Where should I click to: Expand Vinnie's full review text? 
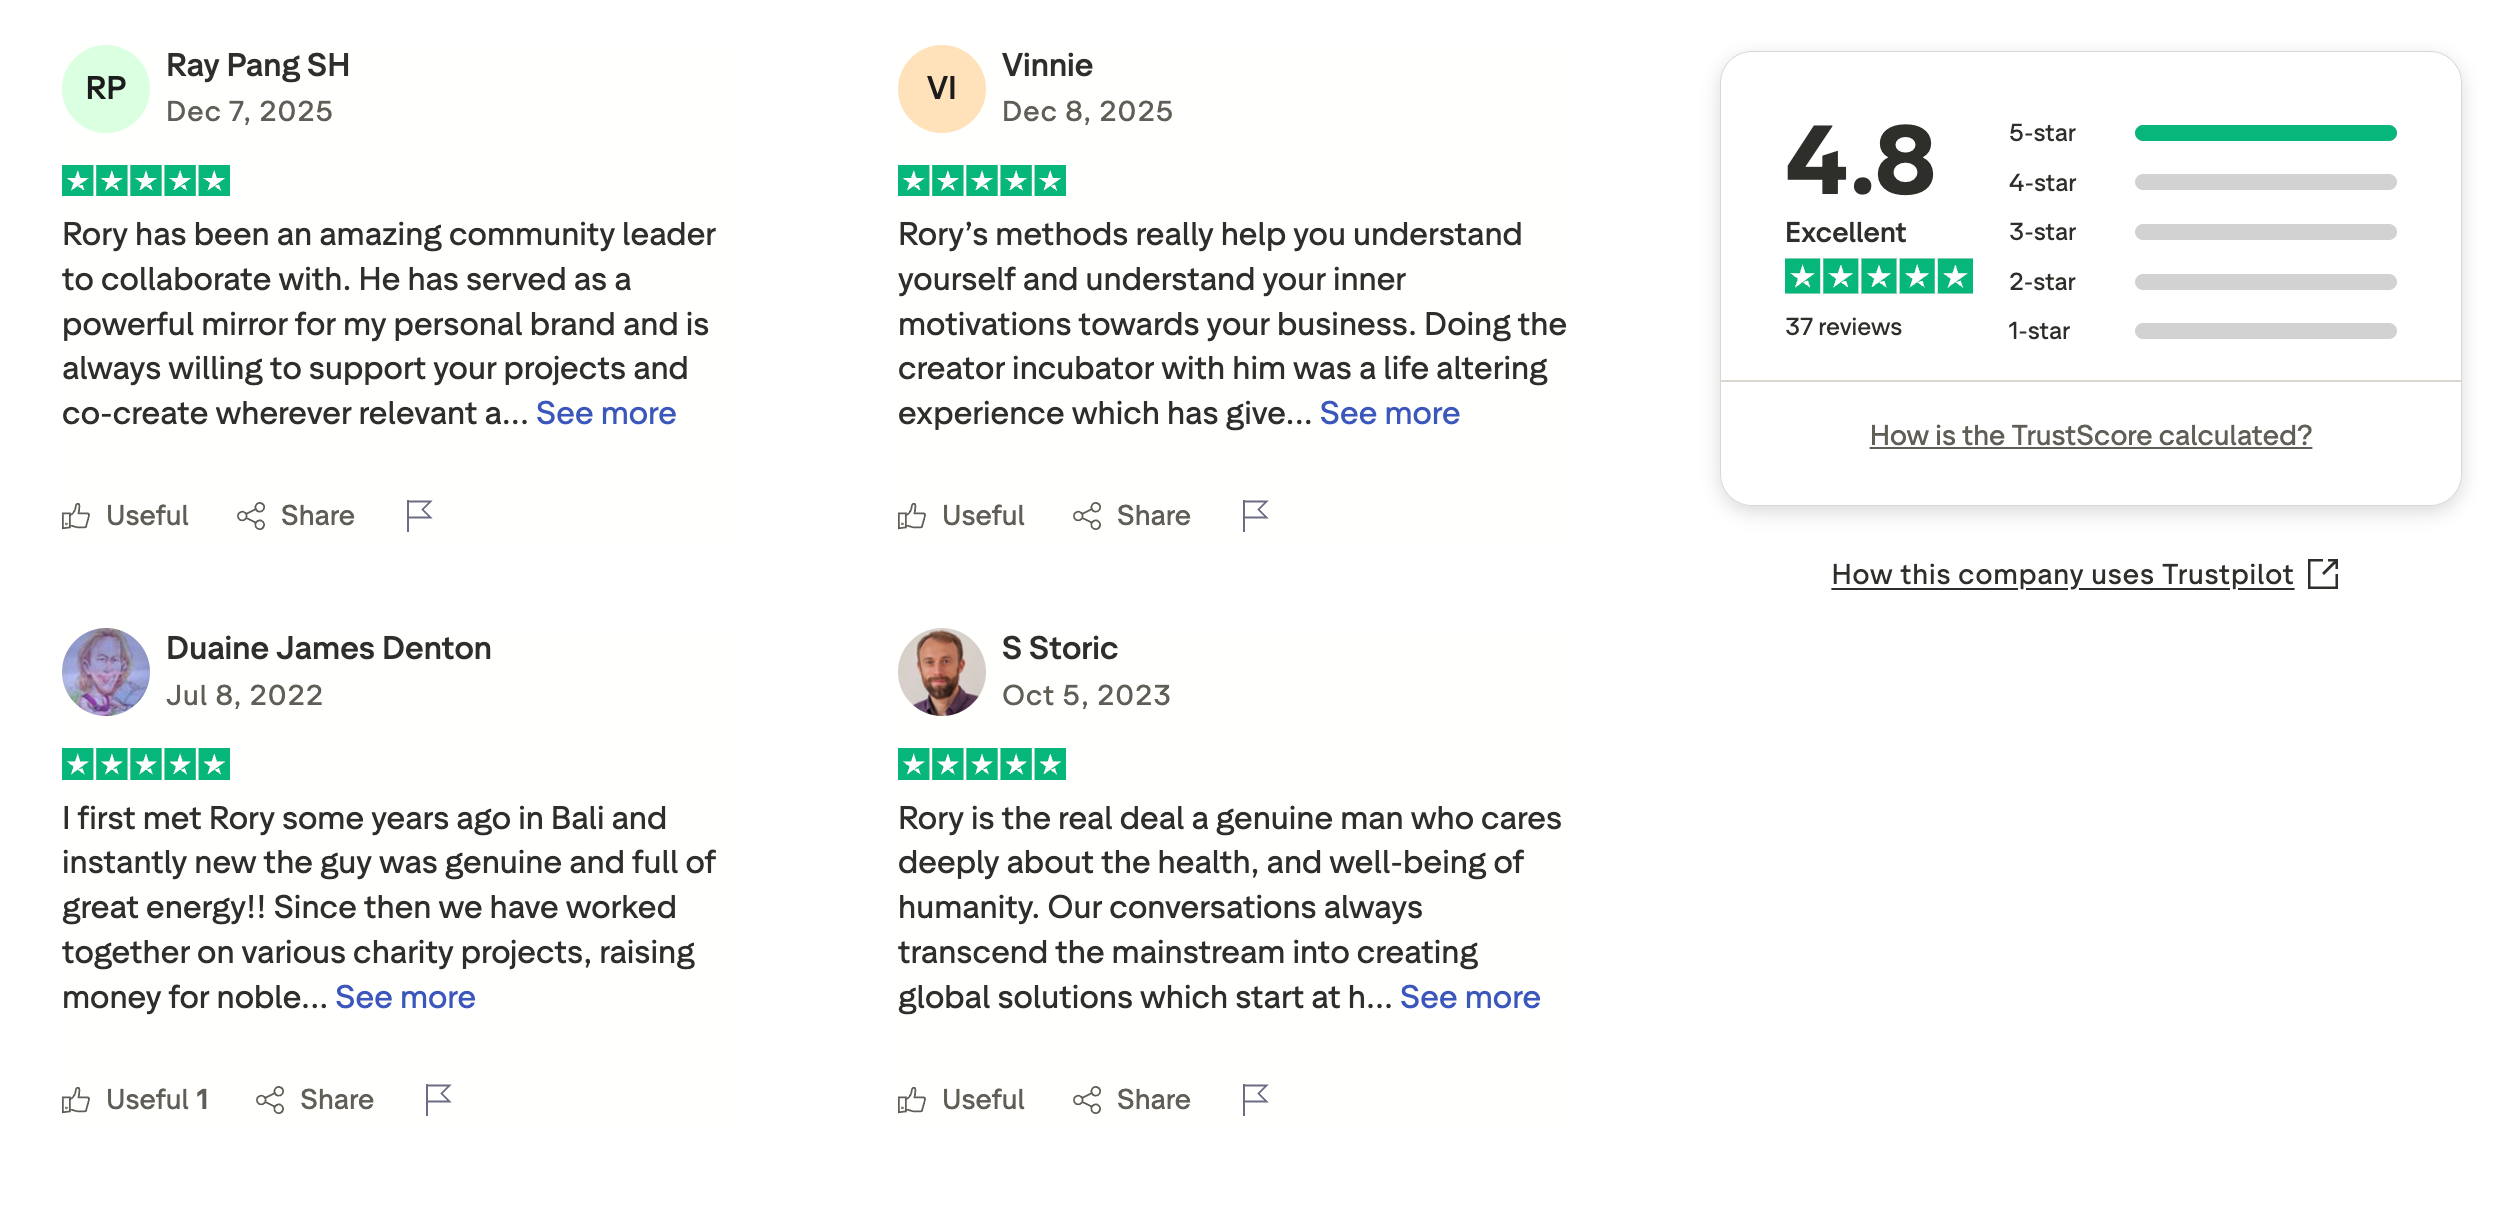point(1389,413)
